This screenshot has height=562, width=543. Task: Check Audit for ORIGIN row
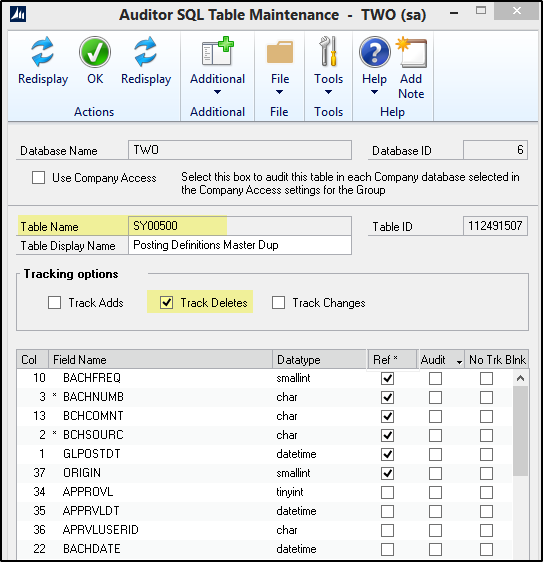point(435,473)
